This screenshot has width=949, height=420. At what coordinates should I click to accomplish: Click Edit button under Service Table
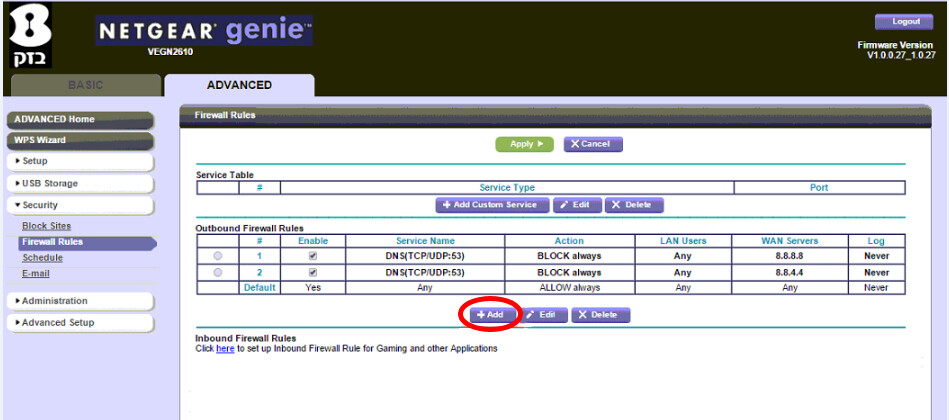coord(577,205)
